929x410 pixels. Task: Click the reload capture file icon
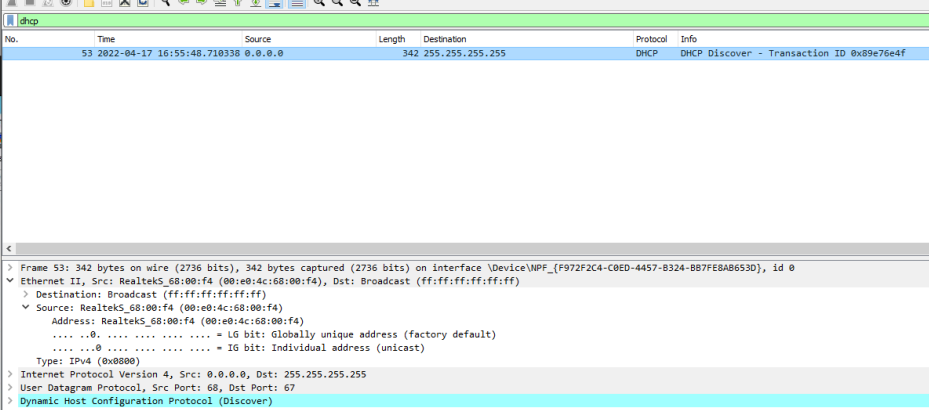point(143,3)
